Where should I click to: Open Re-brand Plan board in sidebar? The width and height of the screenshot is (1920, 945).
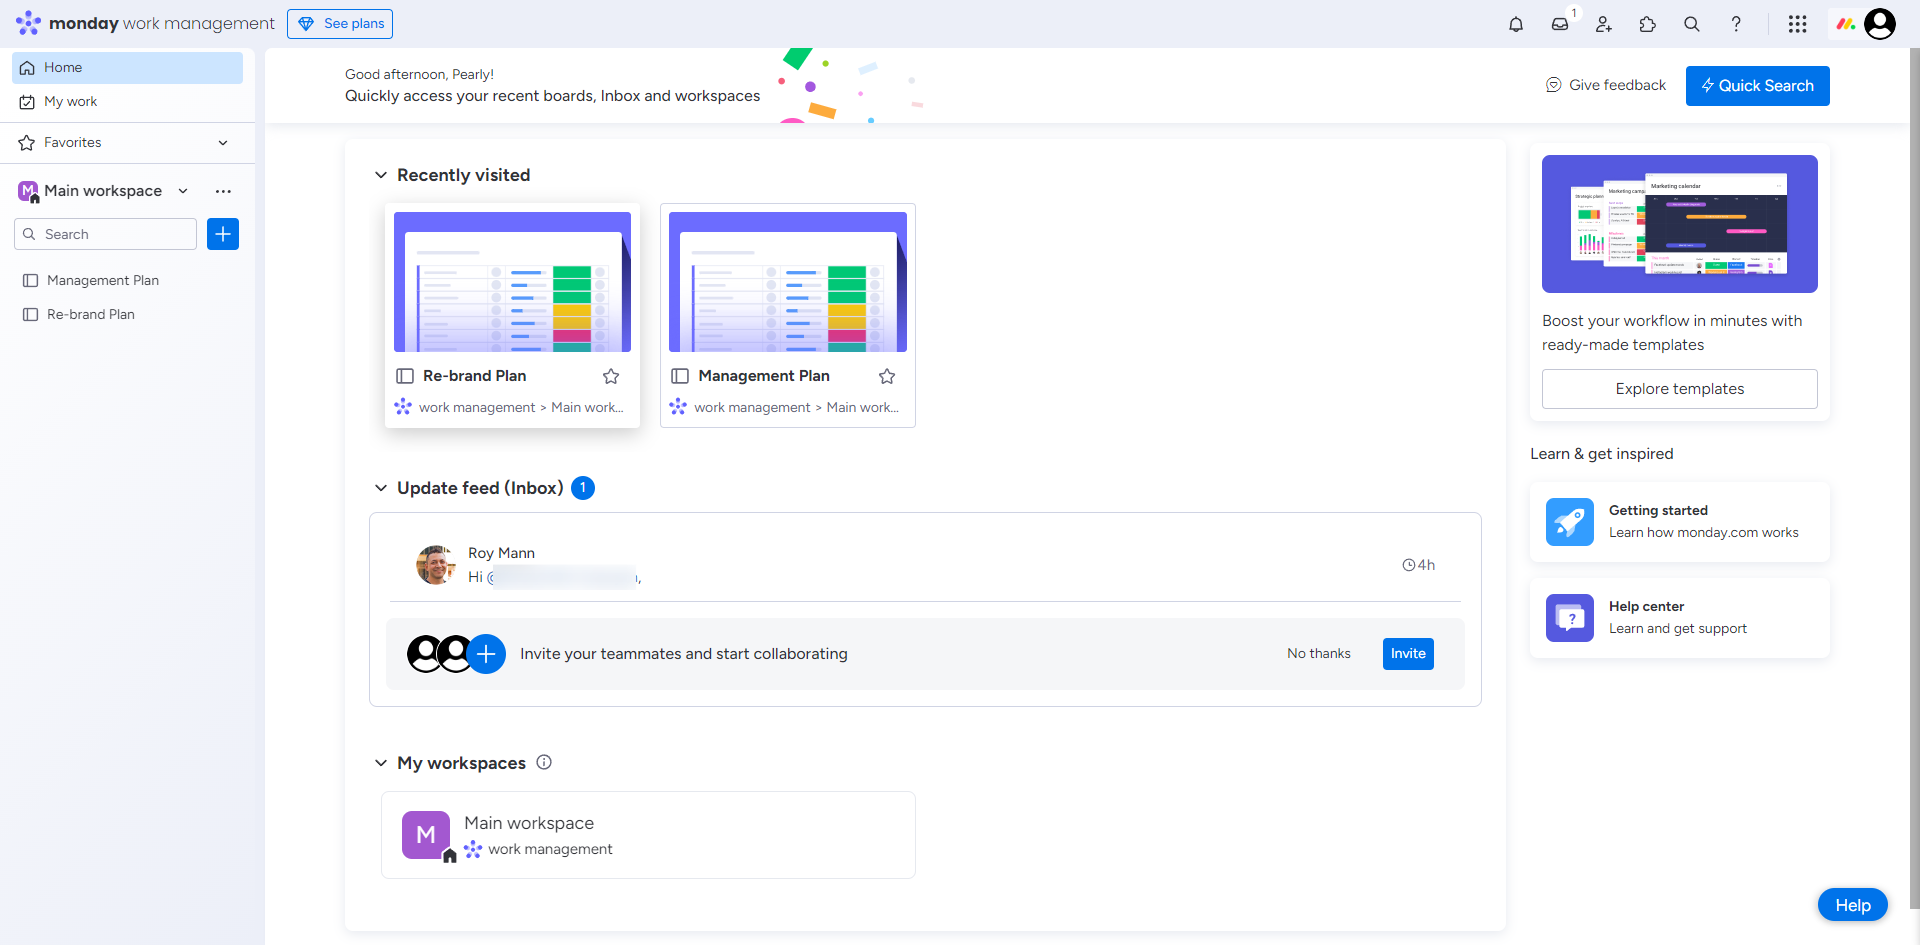pyautogui.click(x=127, y=315)
